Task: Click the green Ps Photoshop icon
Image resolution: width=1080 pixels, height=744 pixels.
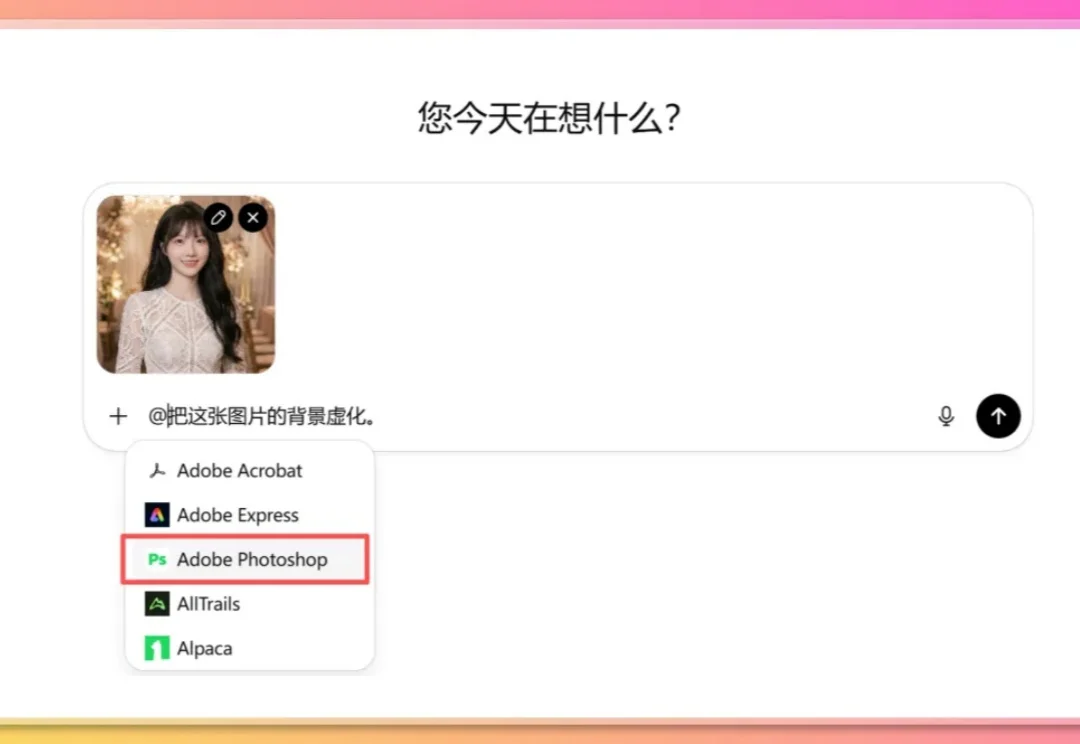Action: coord(157,560)
